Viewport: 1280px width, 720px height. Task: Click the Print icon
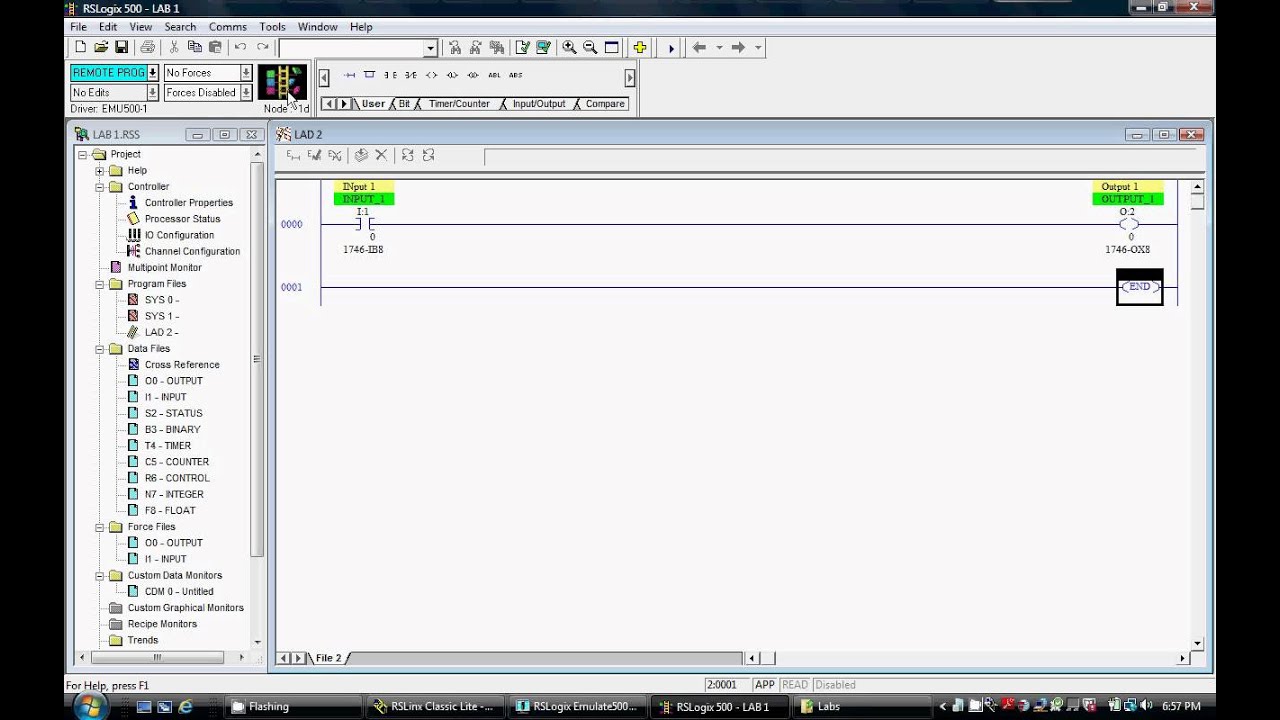coord(147,47)
